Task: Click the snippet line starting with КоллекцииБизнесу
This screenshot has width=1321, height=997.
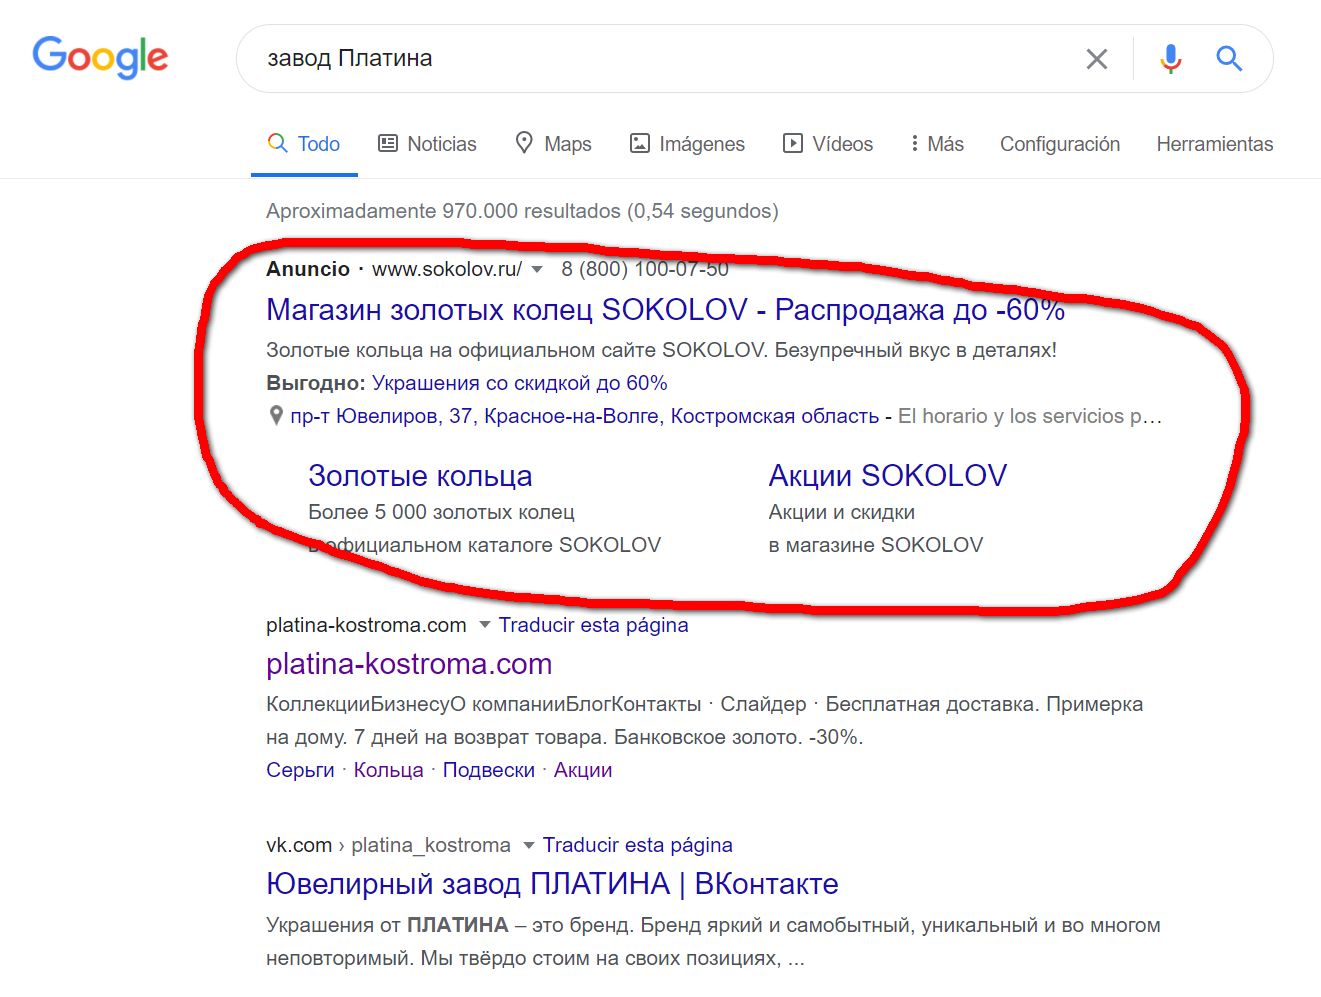Action: (704, 704)
